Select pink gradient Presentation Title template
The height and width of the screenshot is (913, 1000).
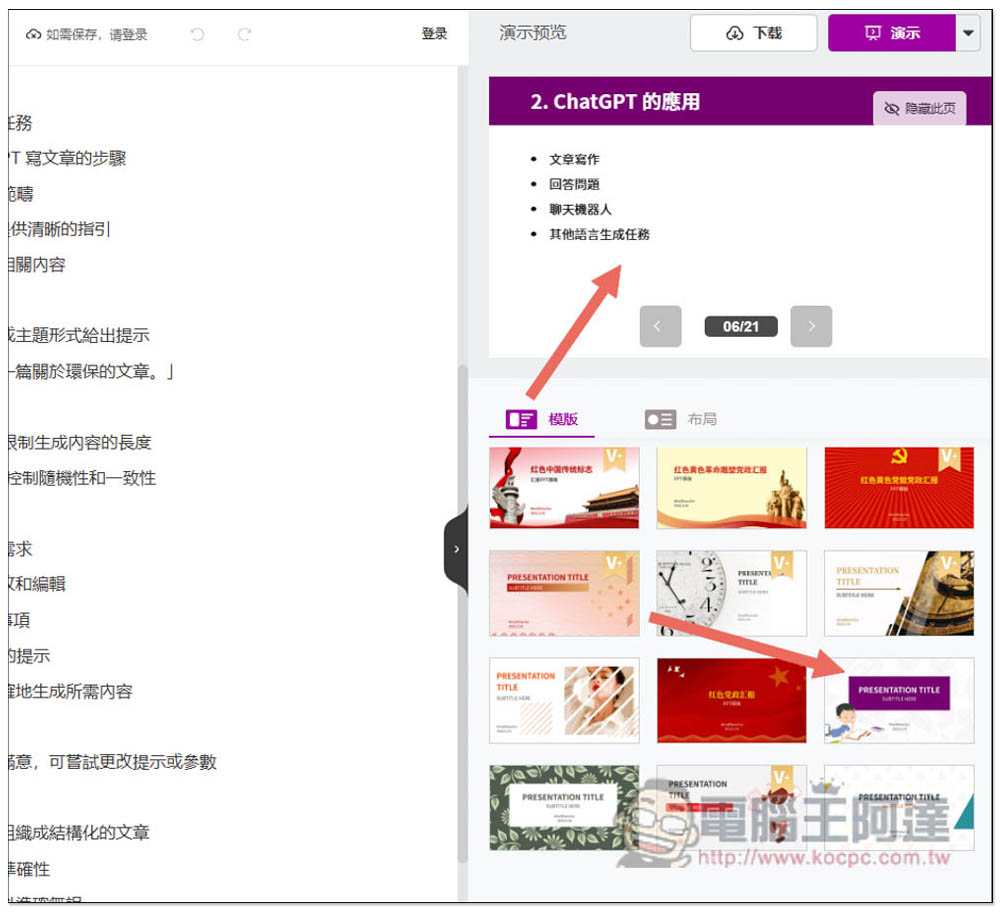564,593
